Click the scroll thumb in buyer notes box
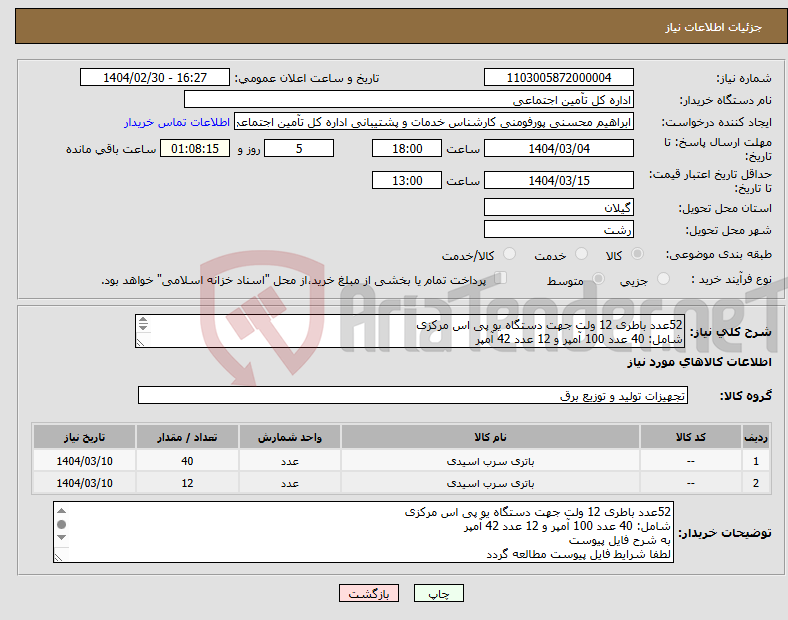This screenshot has height=620, width=788. coord(61,525)
